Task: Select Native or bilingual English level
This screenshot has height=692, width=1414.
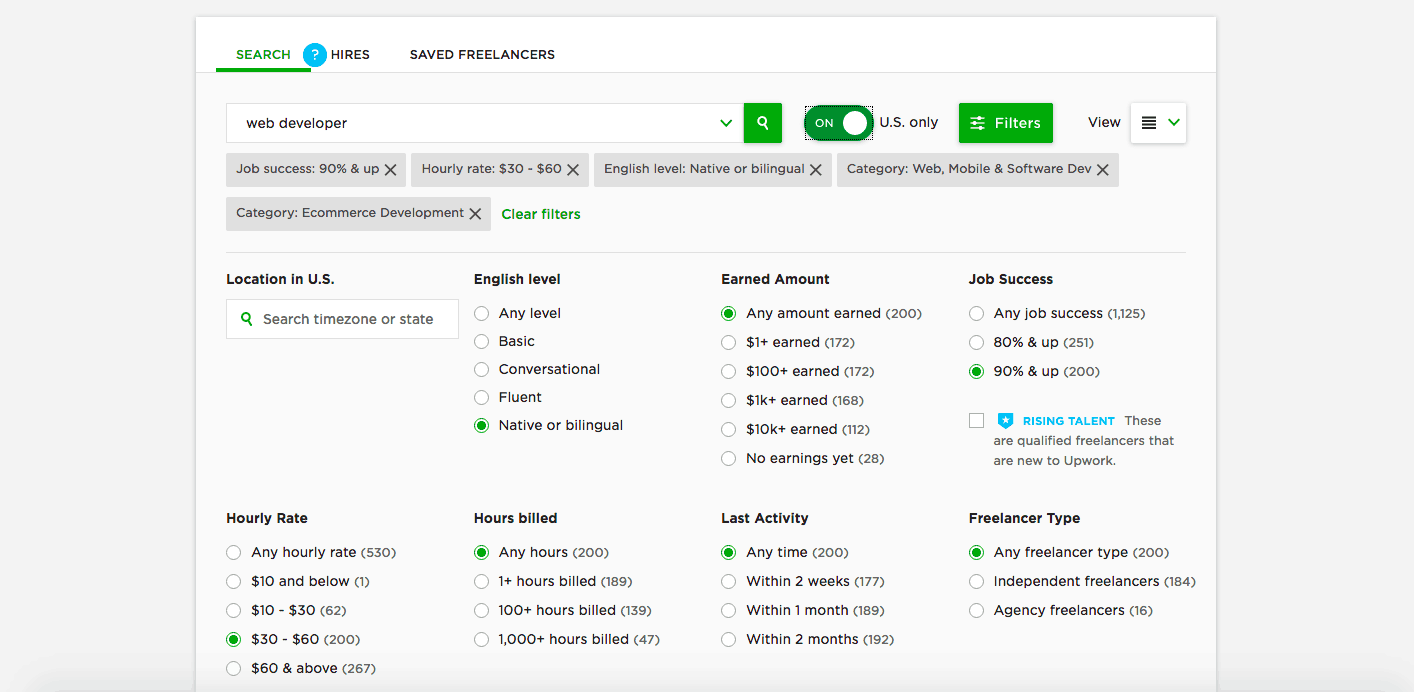Action: tap(482, 425)
